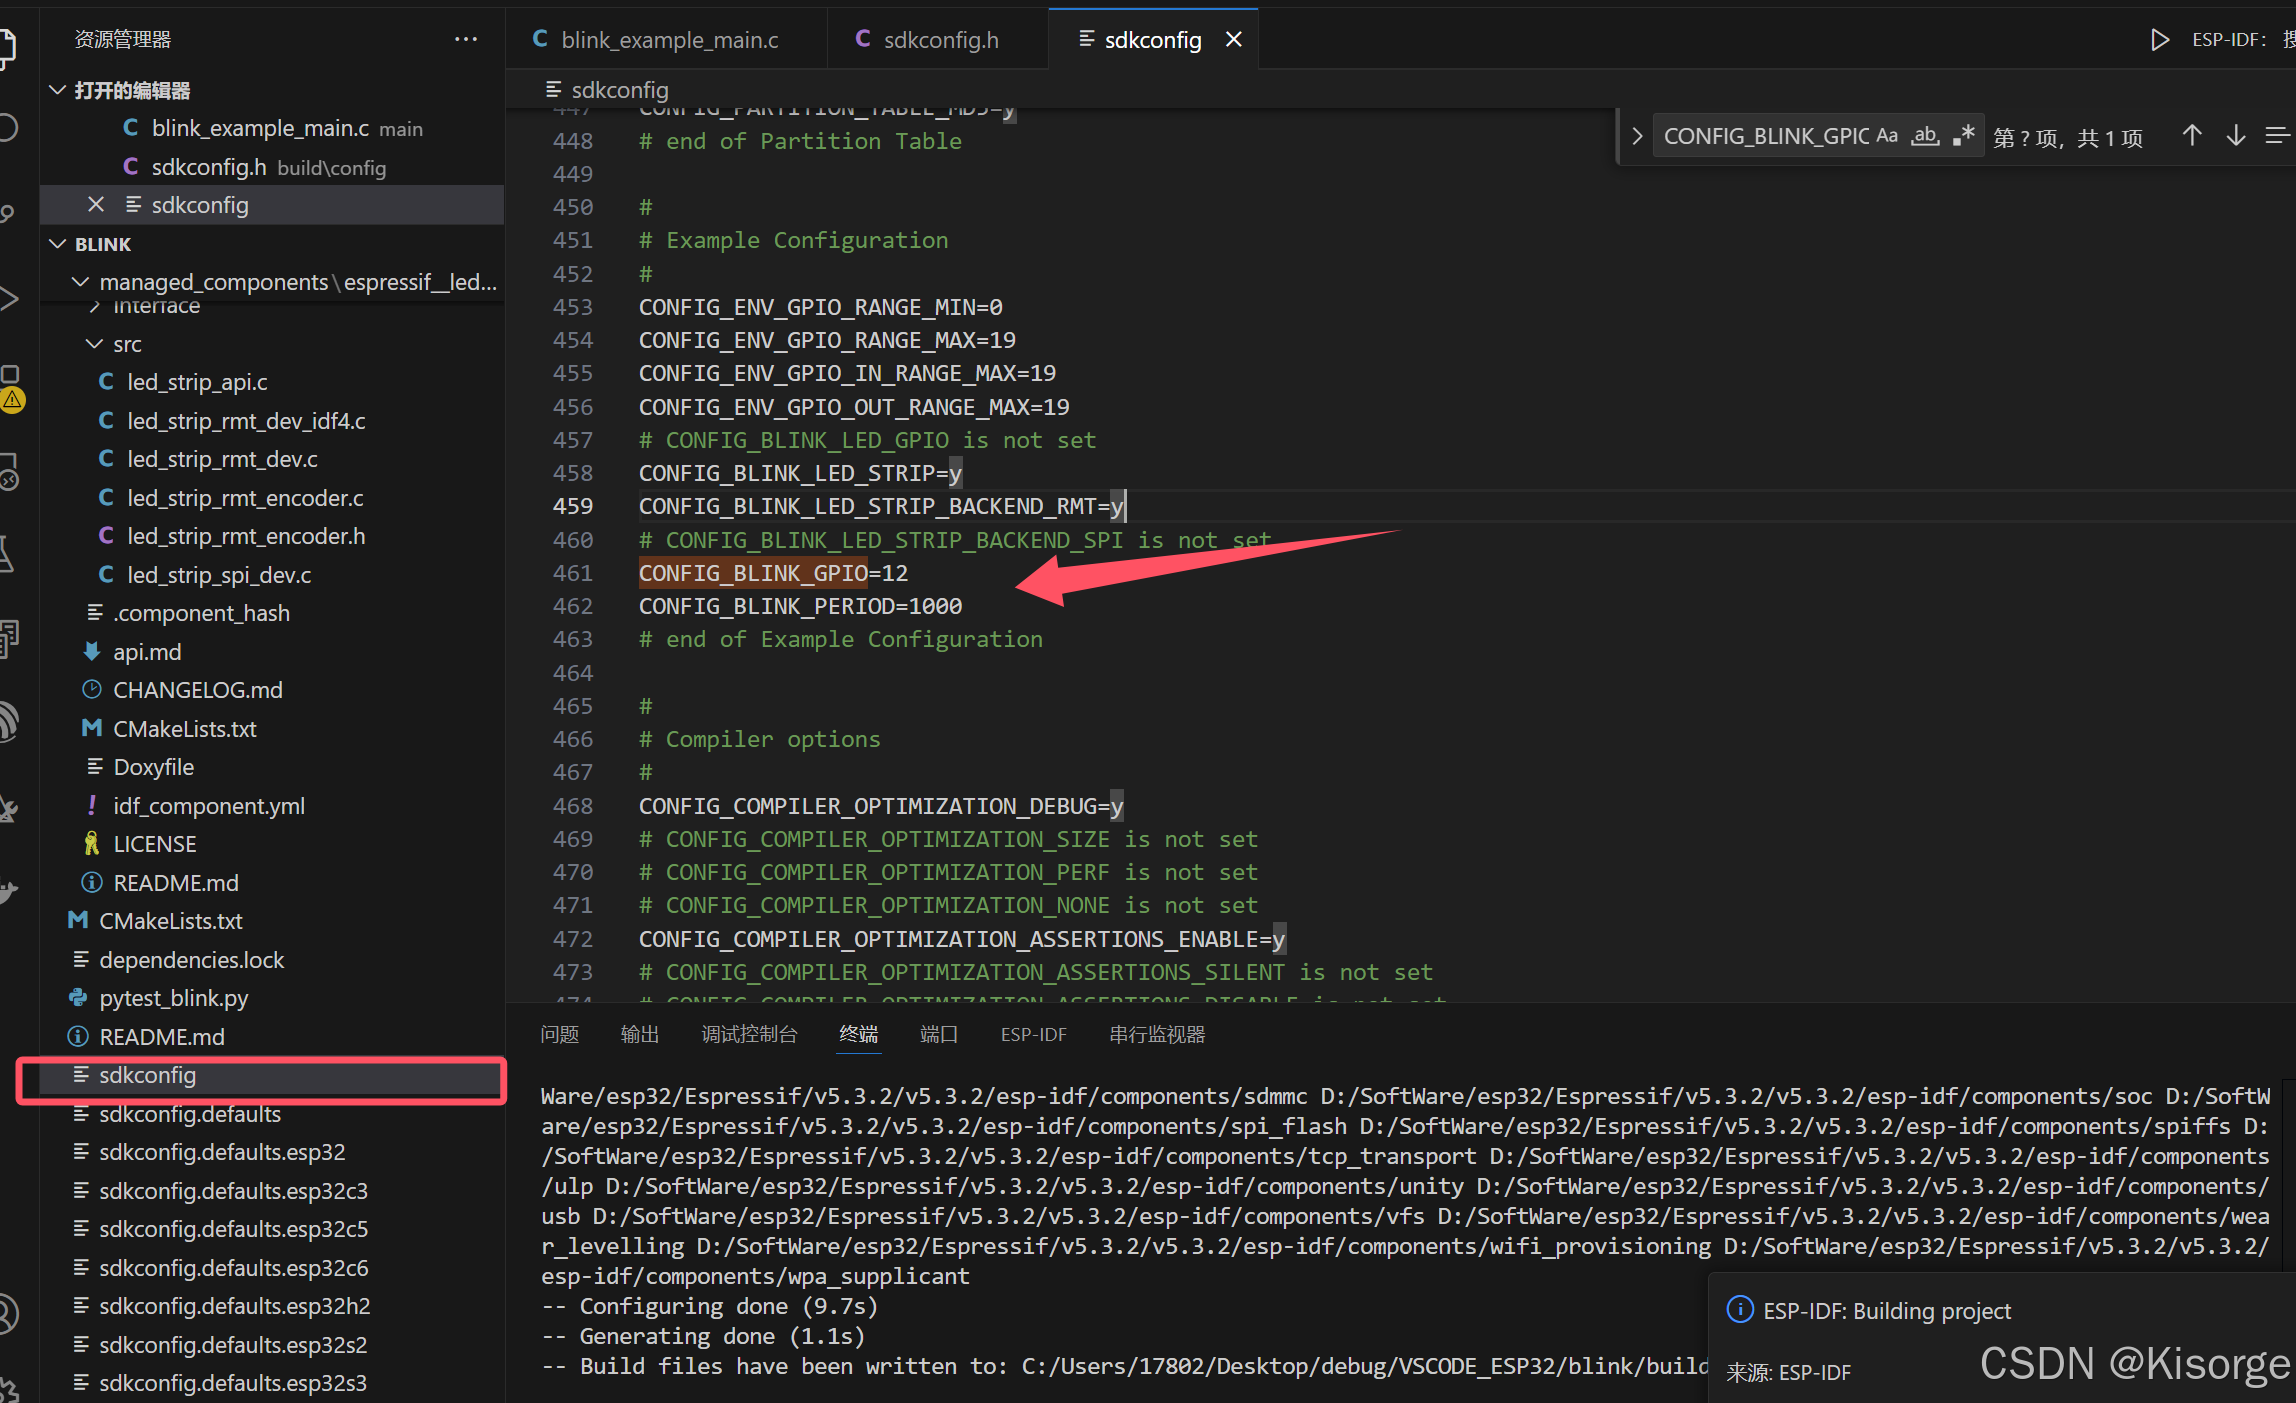Toggle Match Case in find widget
Image resolution: width=2296 pixels, height=1403 pixels.
click(1887, 136)
